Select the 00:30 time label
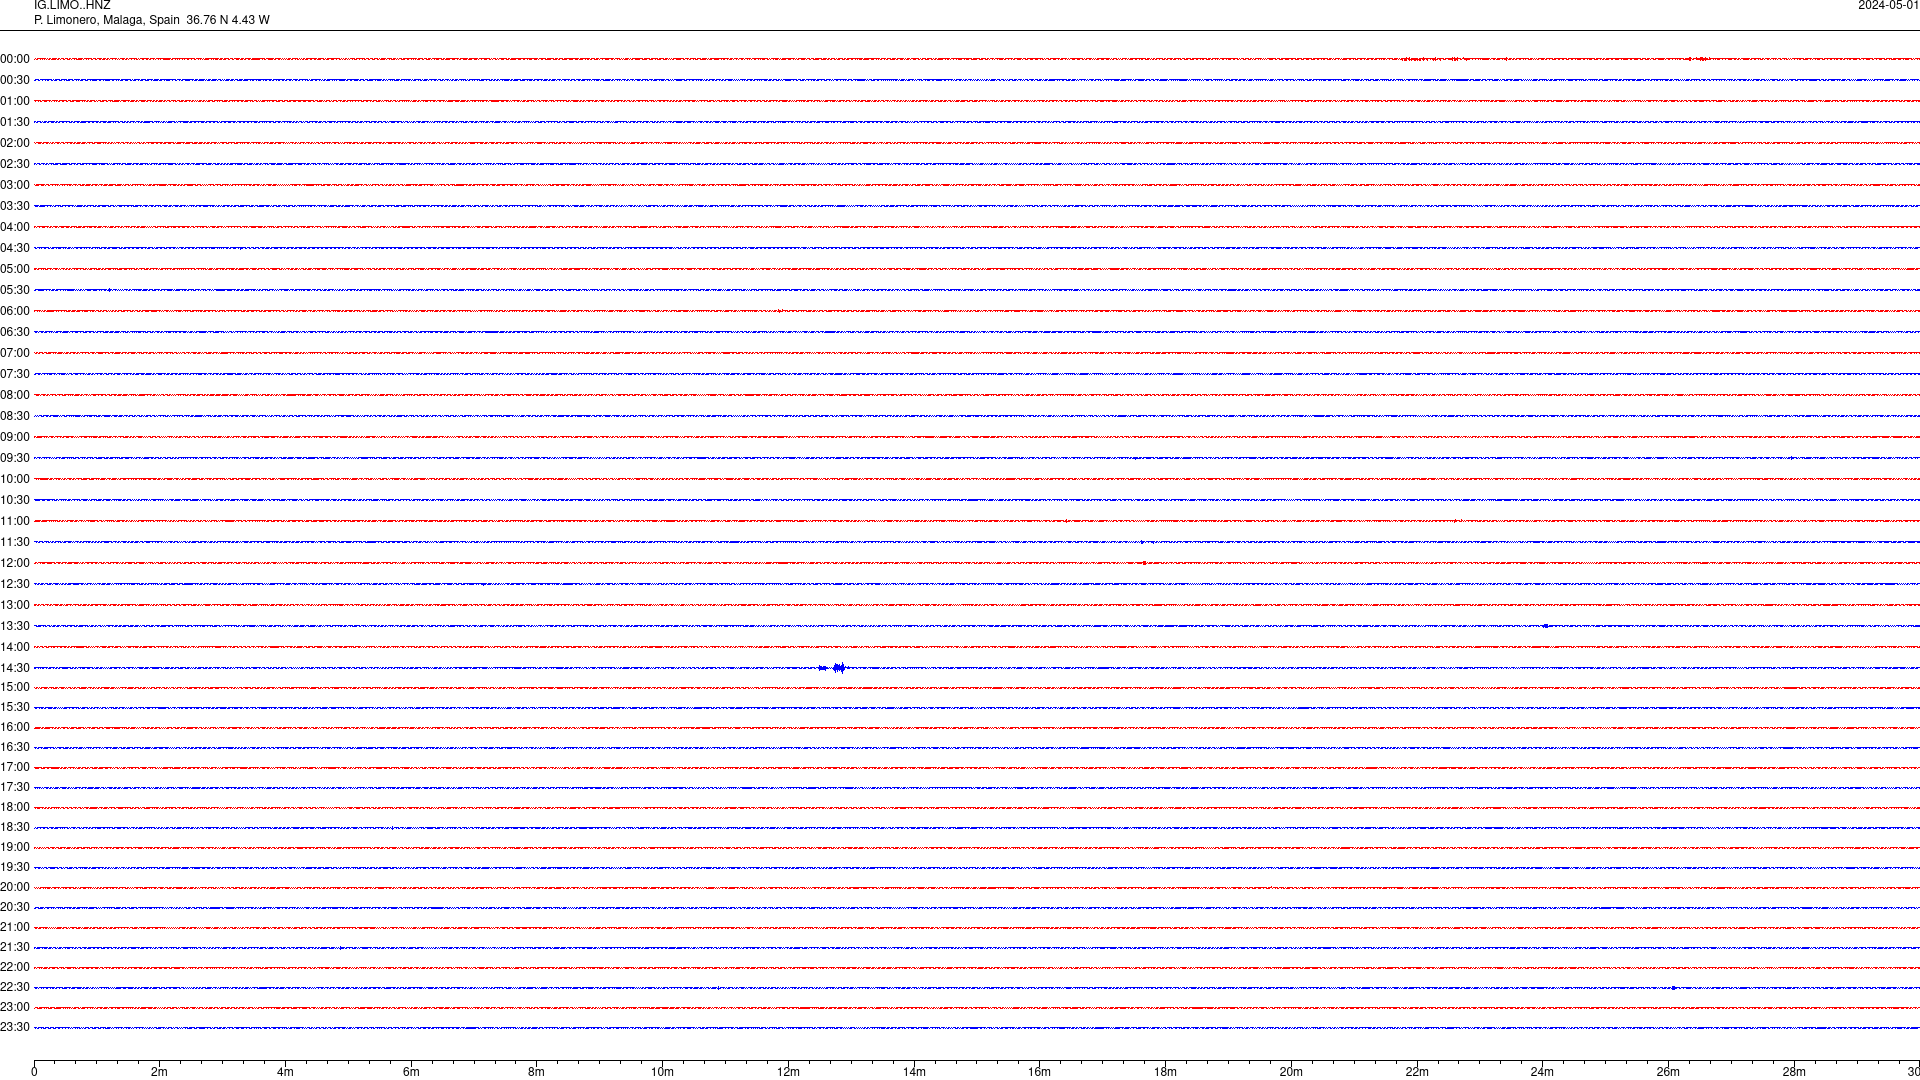The image size is (1920, 1080). pyautogui.click(x=15, y=80)
